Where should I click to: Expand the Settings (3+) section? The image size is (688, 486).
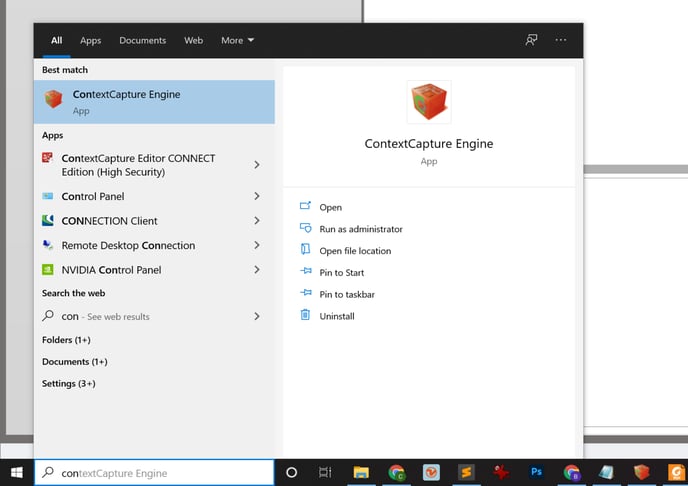click(68, 384)
